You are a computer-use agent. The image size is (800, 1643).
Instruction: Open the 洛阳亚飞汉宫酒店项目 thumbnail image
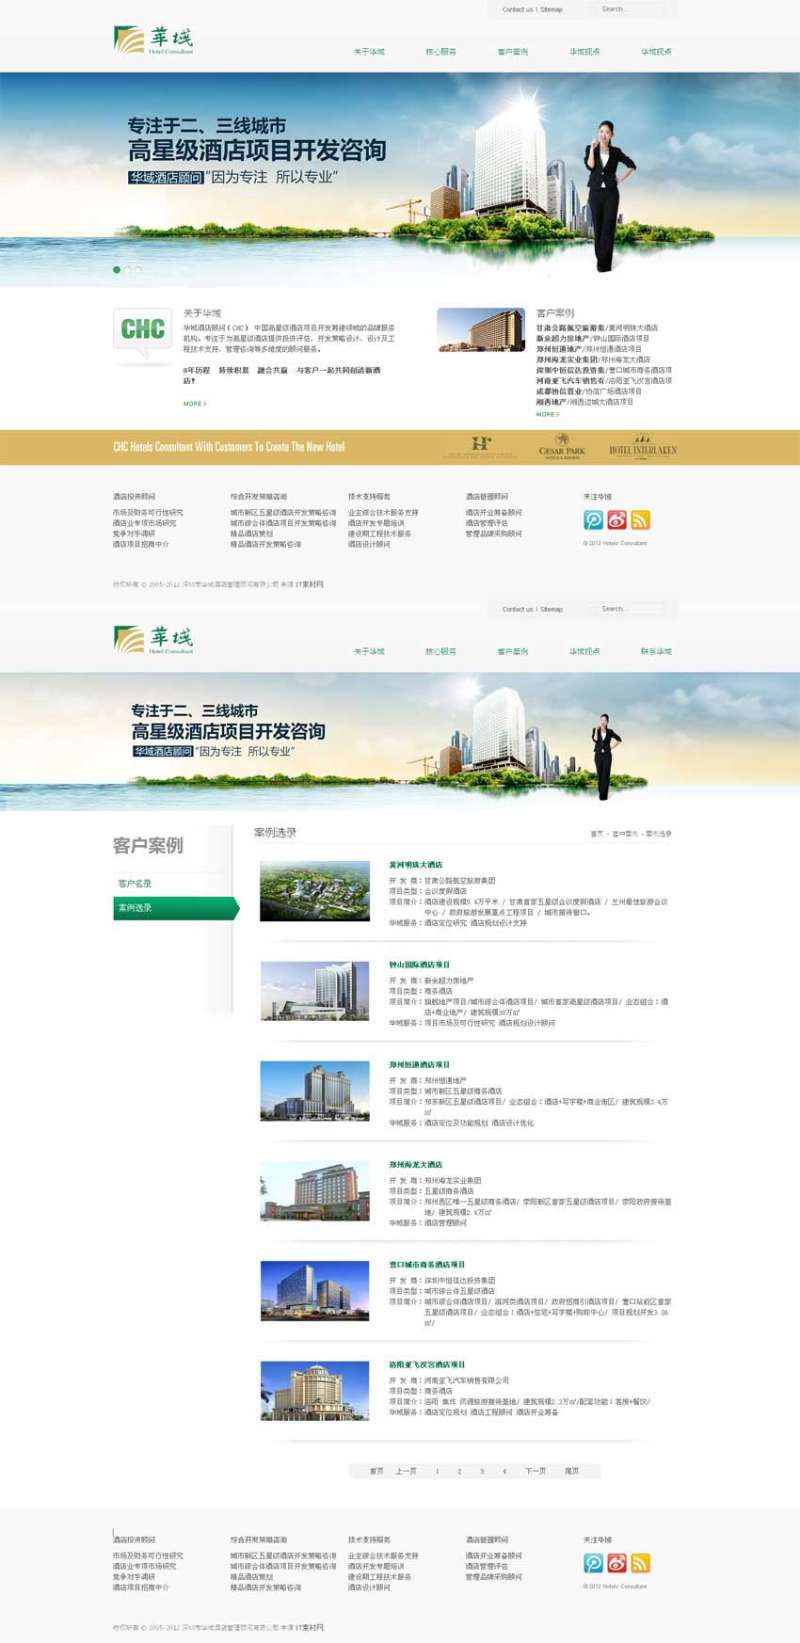click(314, 1390)
